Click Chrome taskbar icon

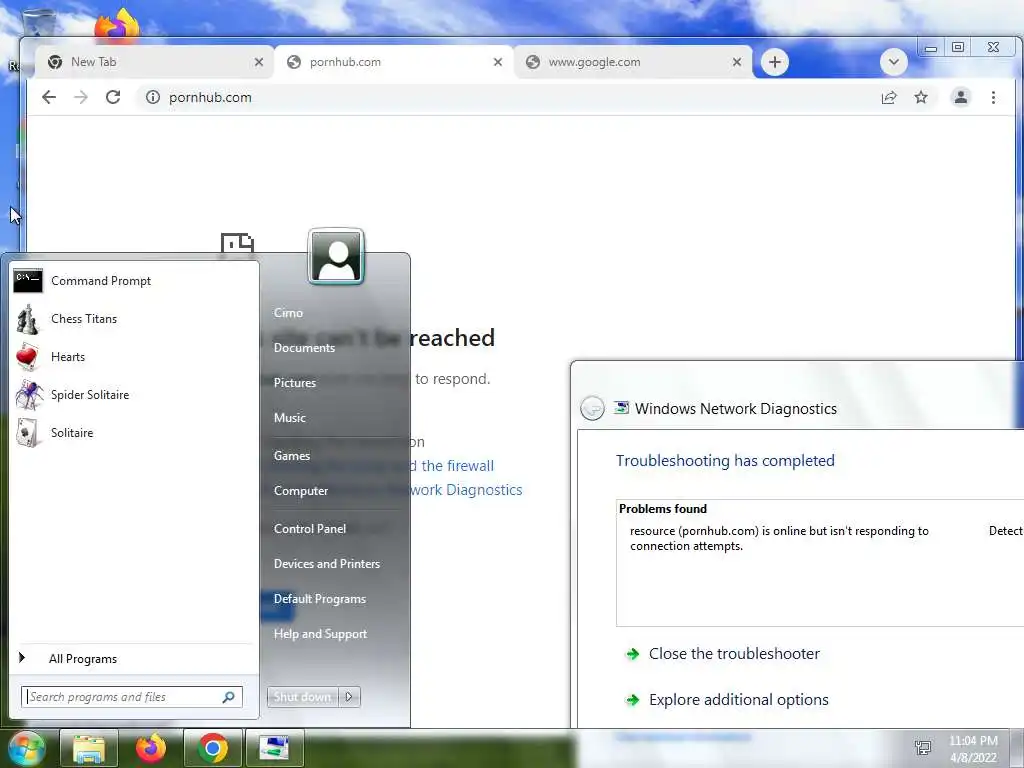point(213,748)
